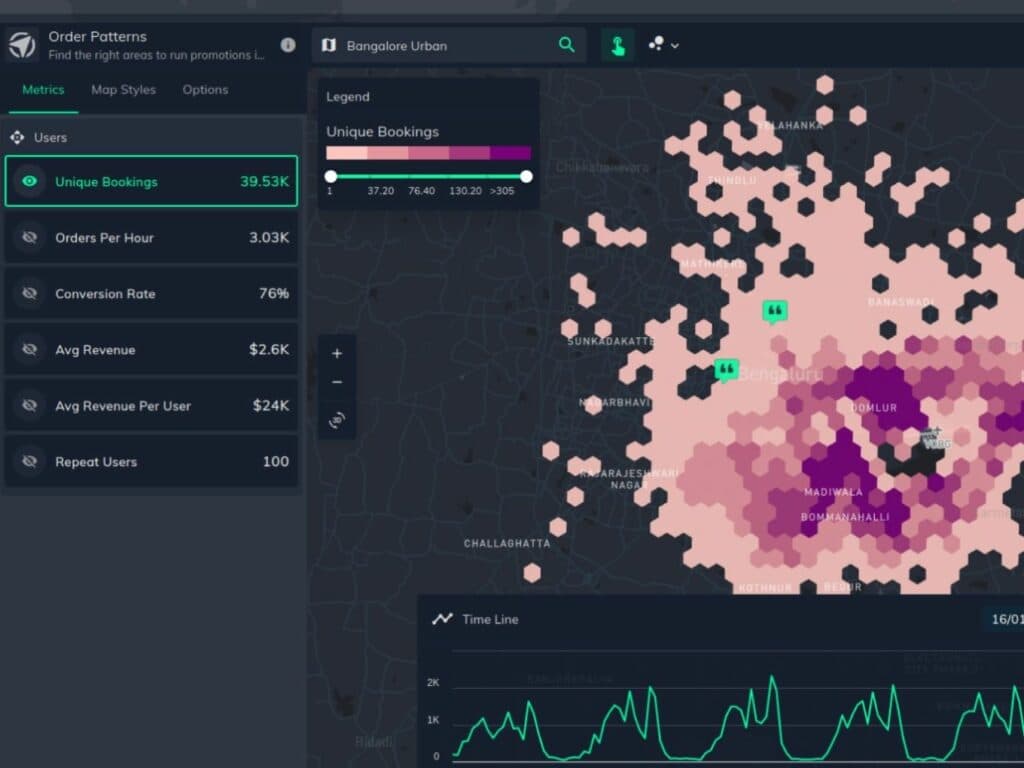
Task: Zoom in the map with plus button
Action: point(337,353)
